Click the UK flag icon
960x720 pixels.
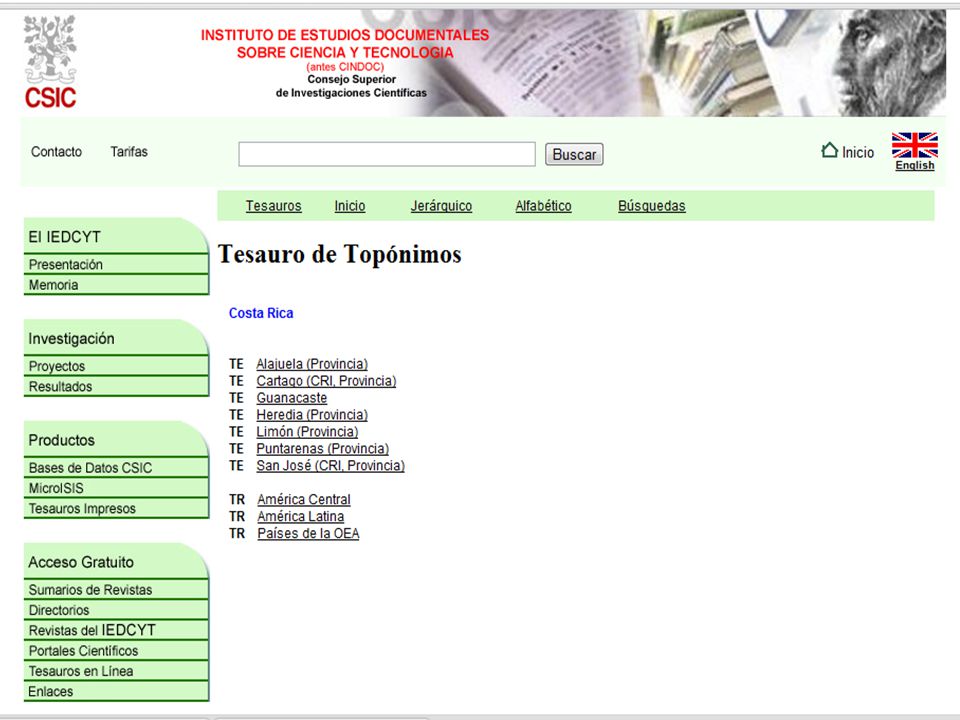(x=915, y=145)
